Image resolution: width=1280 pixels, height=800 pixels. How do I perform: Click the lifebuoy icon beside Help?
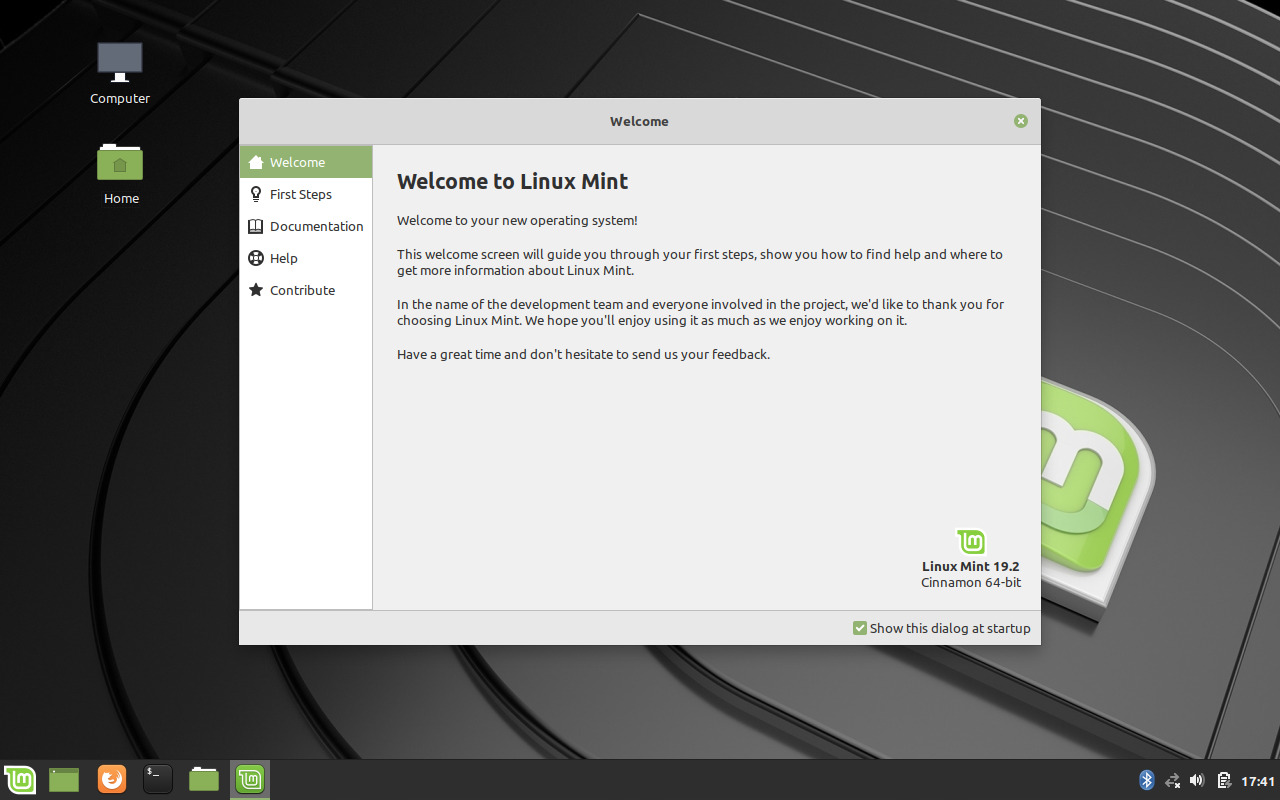point(256,258)
